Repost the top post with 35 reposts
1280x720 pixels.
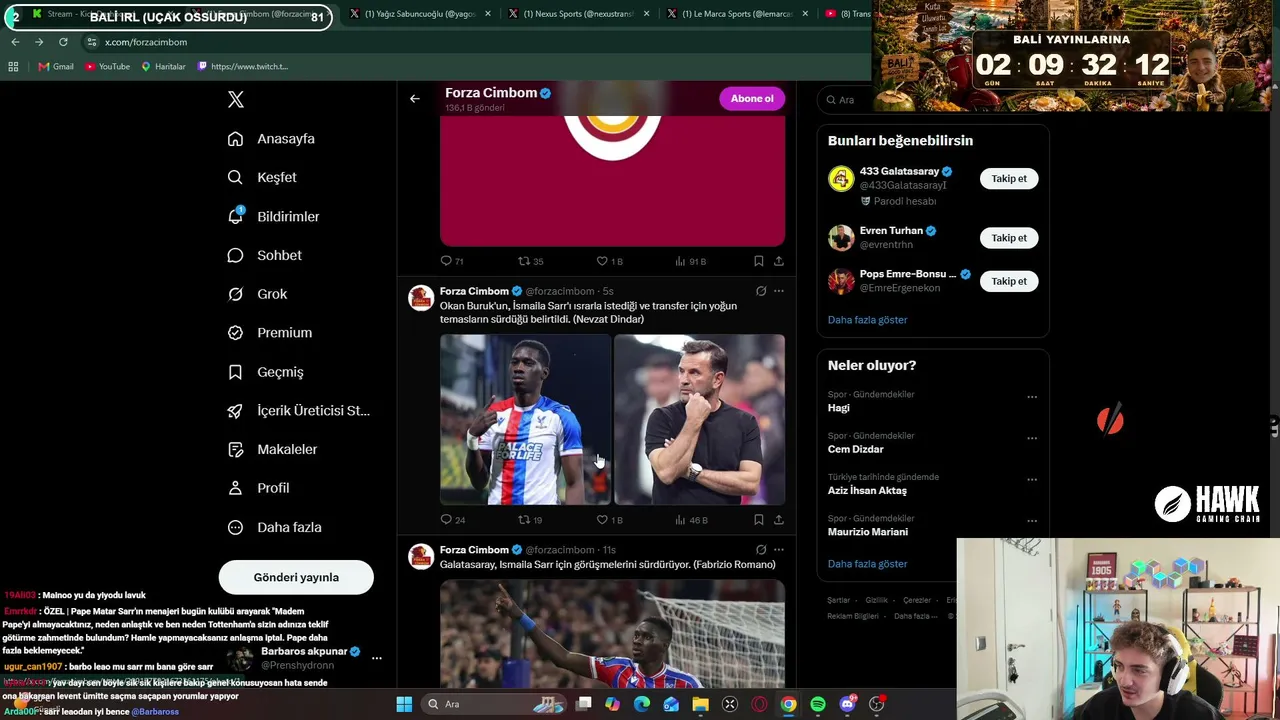tap(530, 261)
